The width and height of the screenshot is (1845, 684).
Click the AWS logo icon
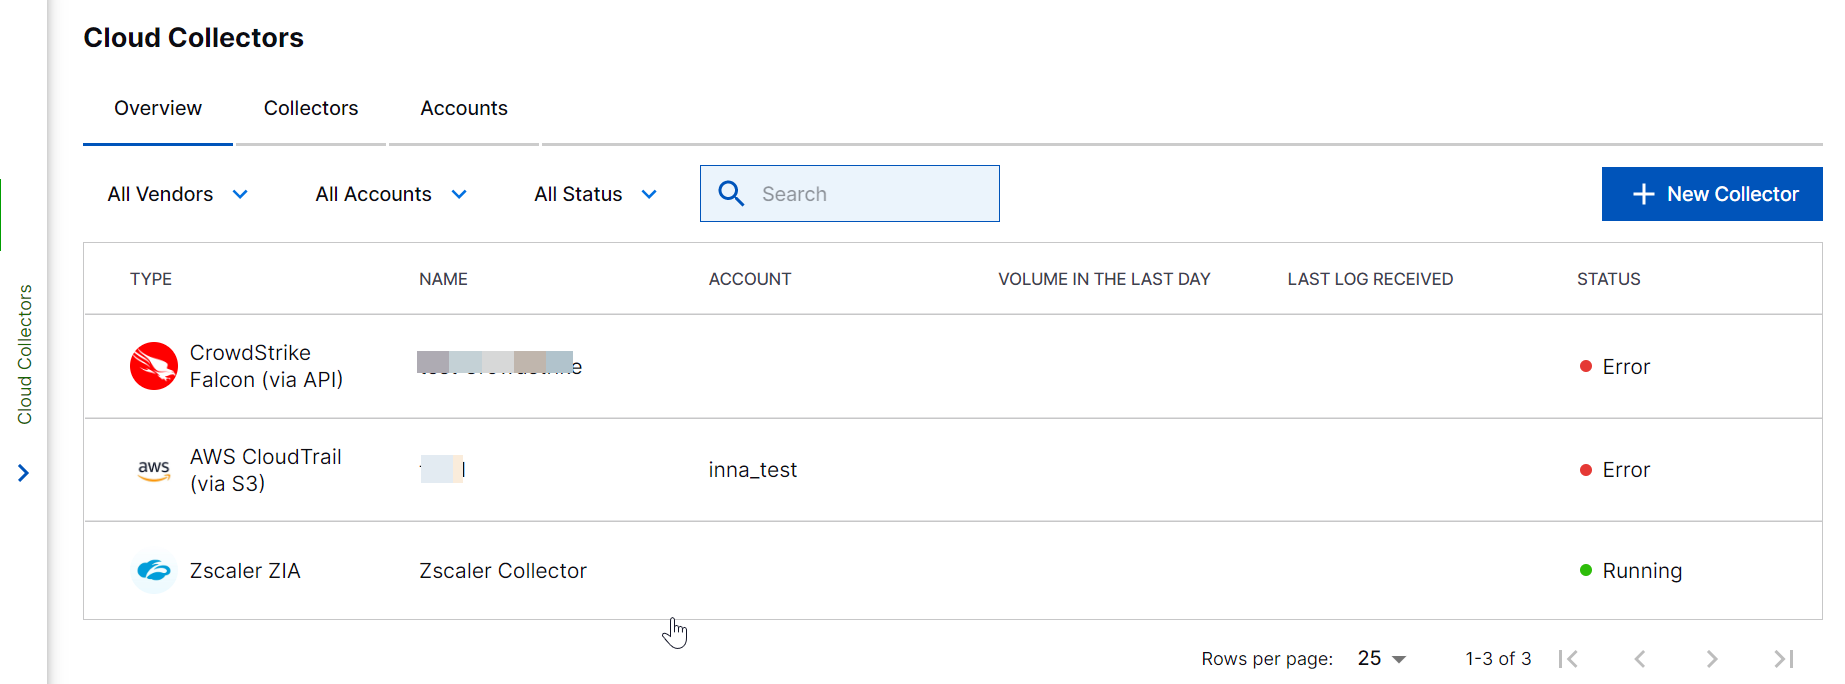pos(153,470)
